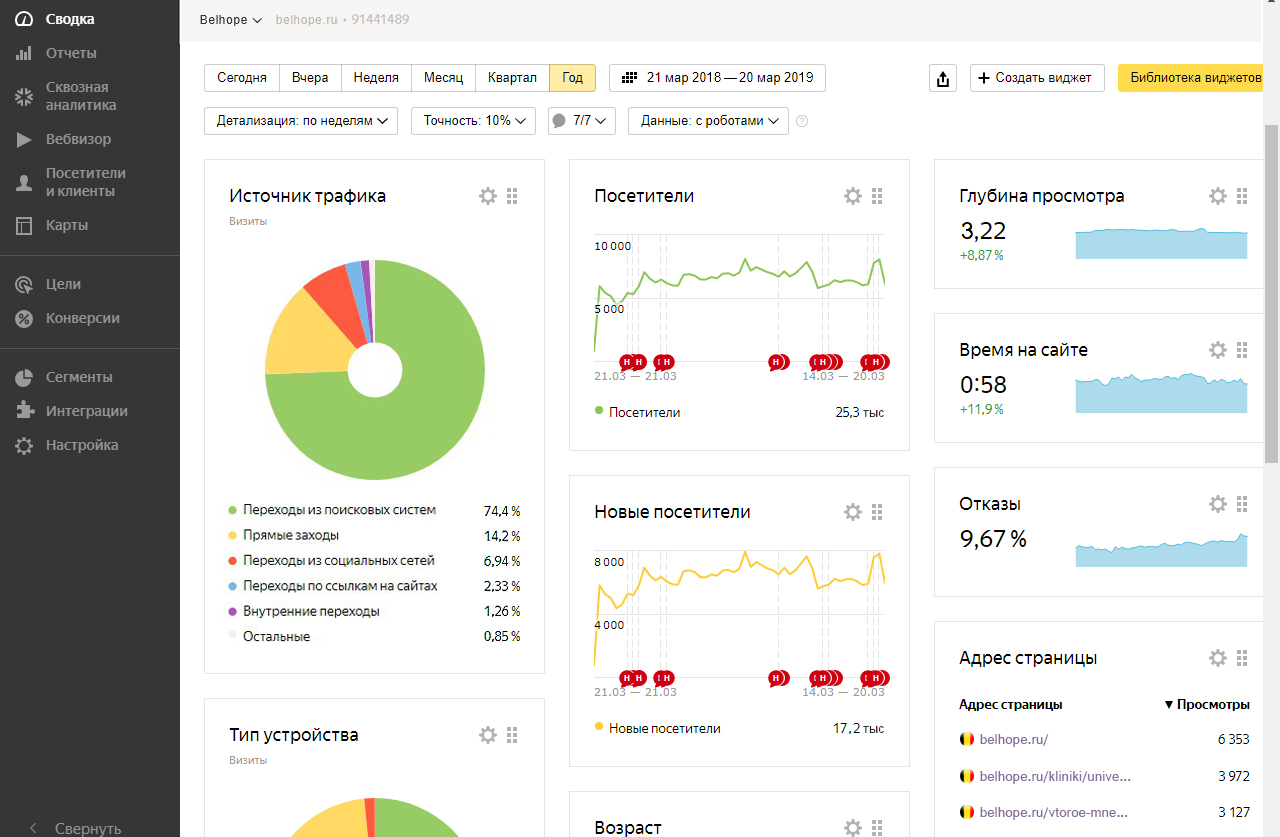Sort by Просмотры column header

[x=1207, y=704]
